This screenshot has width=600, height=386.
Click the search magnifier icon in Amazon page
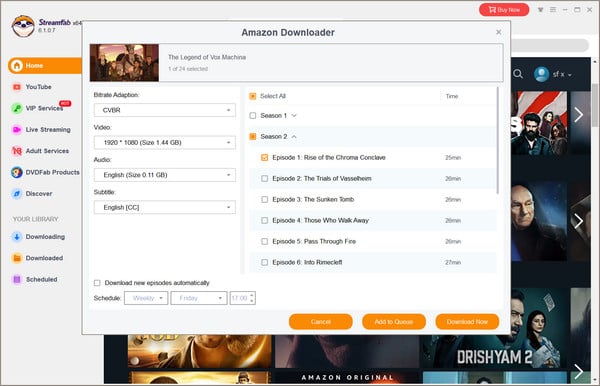pos(518,74)
